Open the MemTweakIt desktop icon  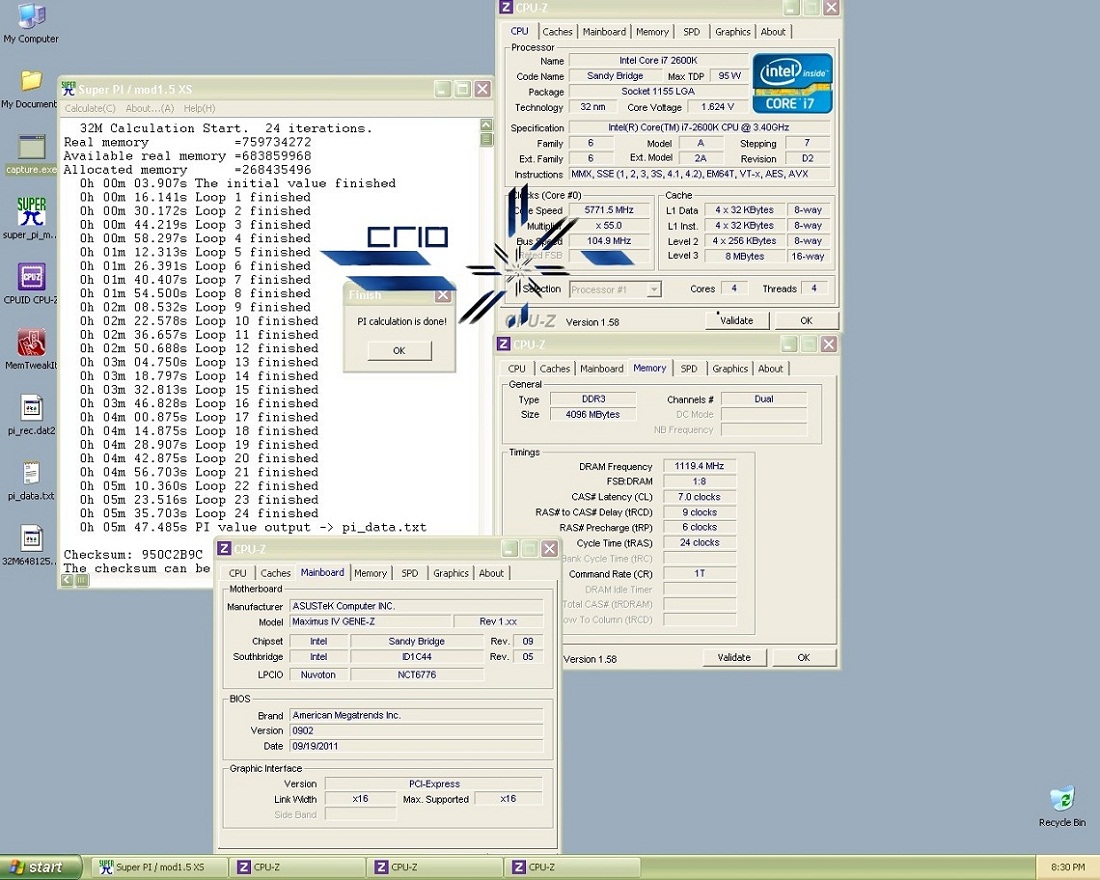[x=31, y=344]
